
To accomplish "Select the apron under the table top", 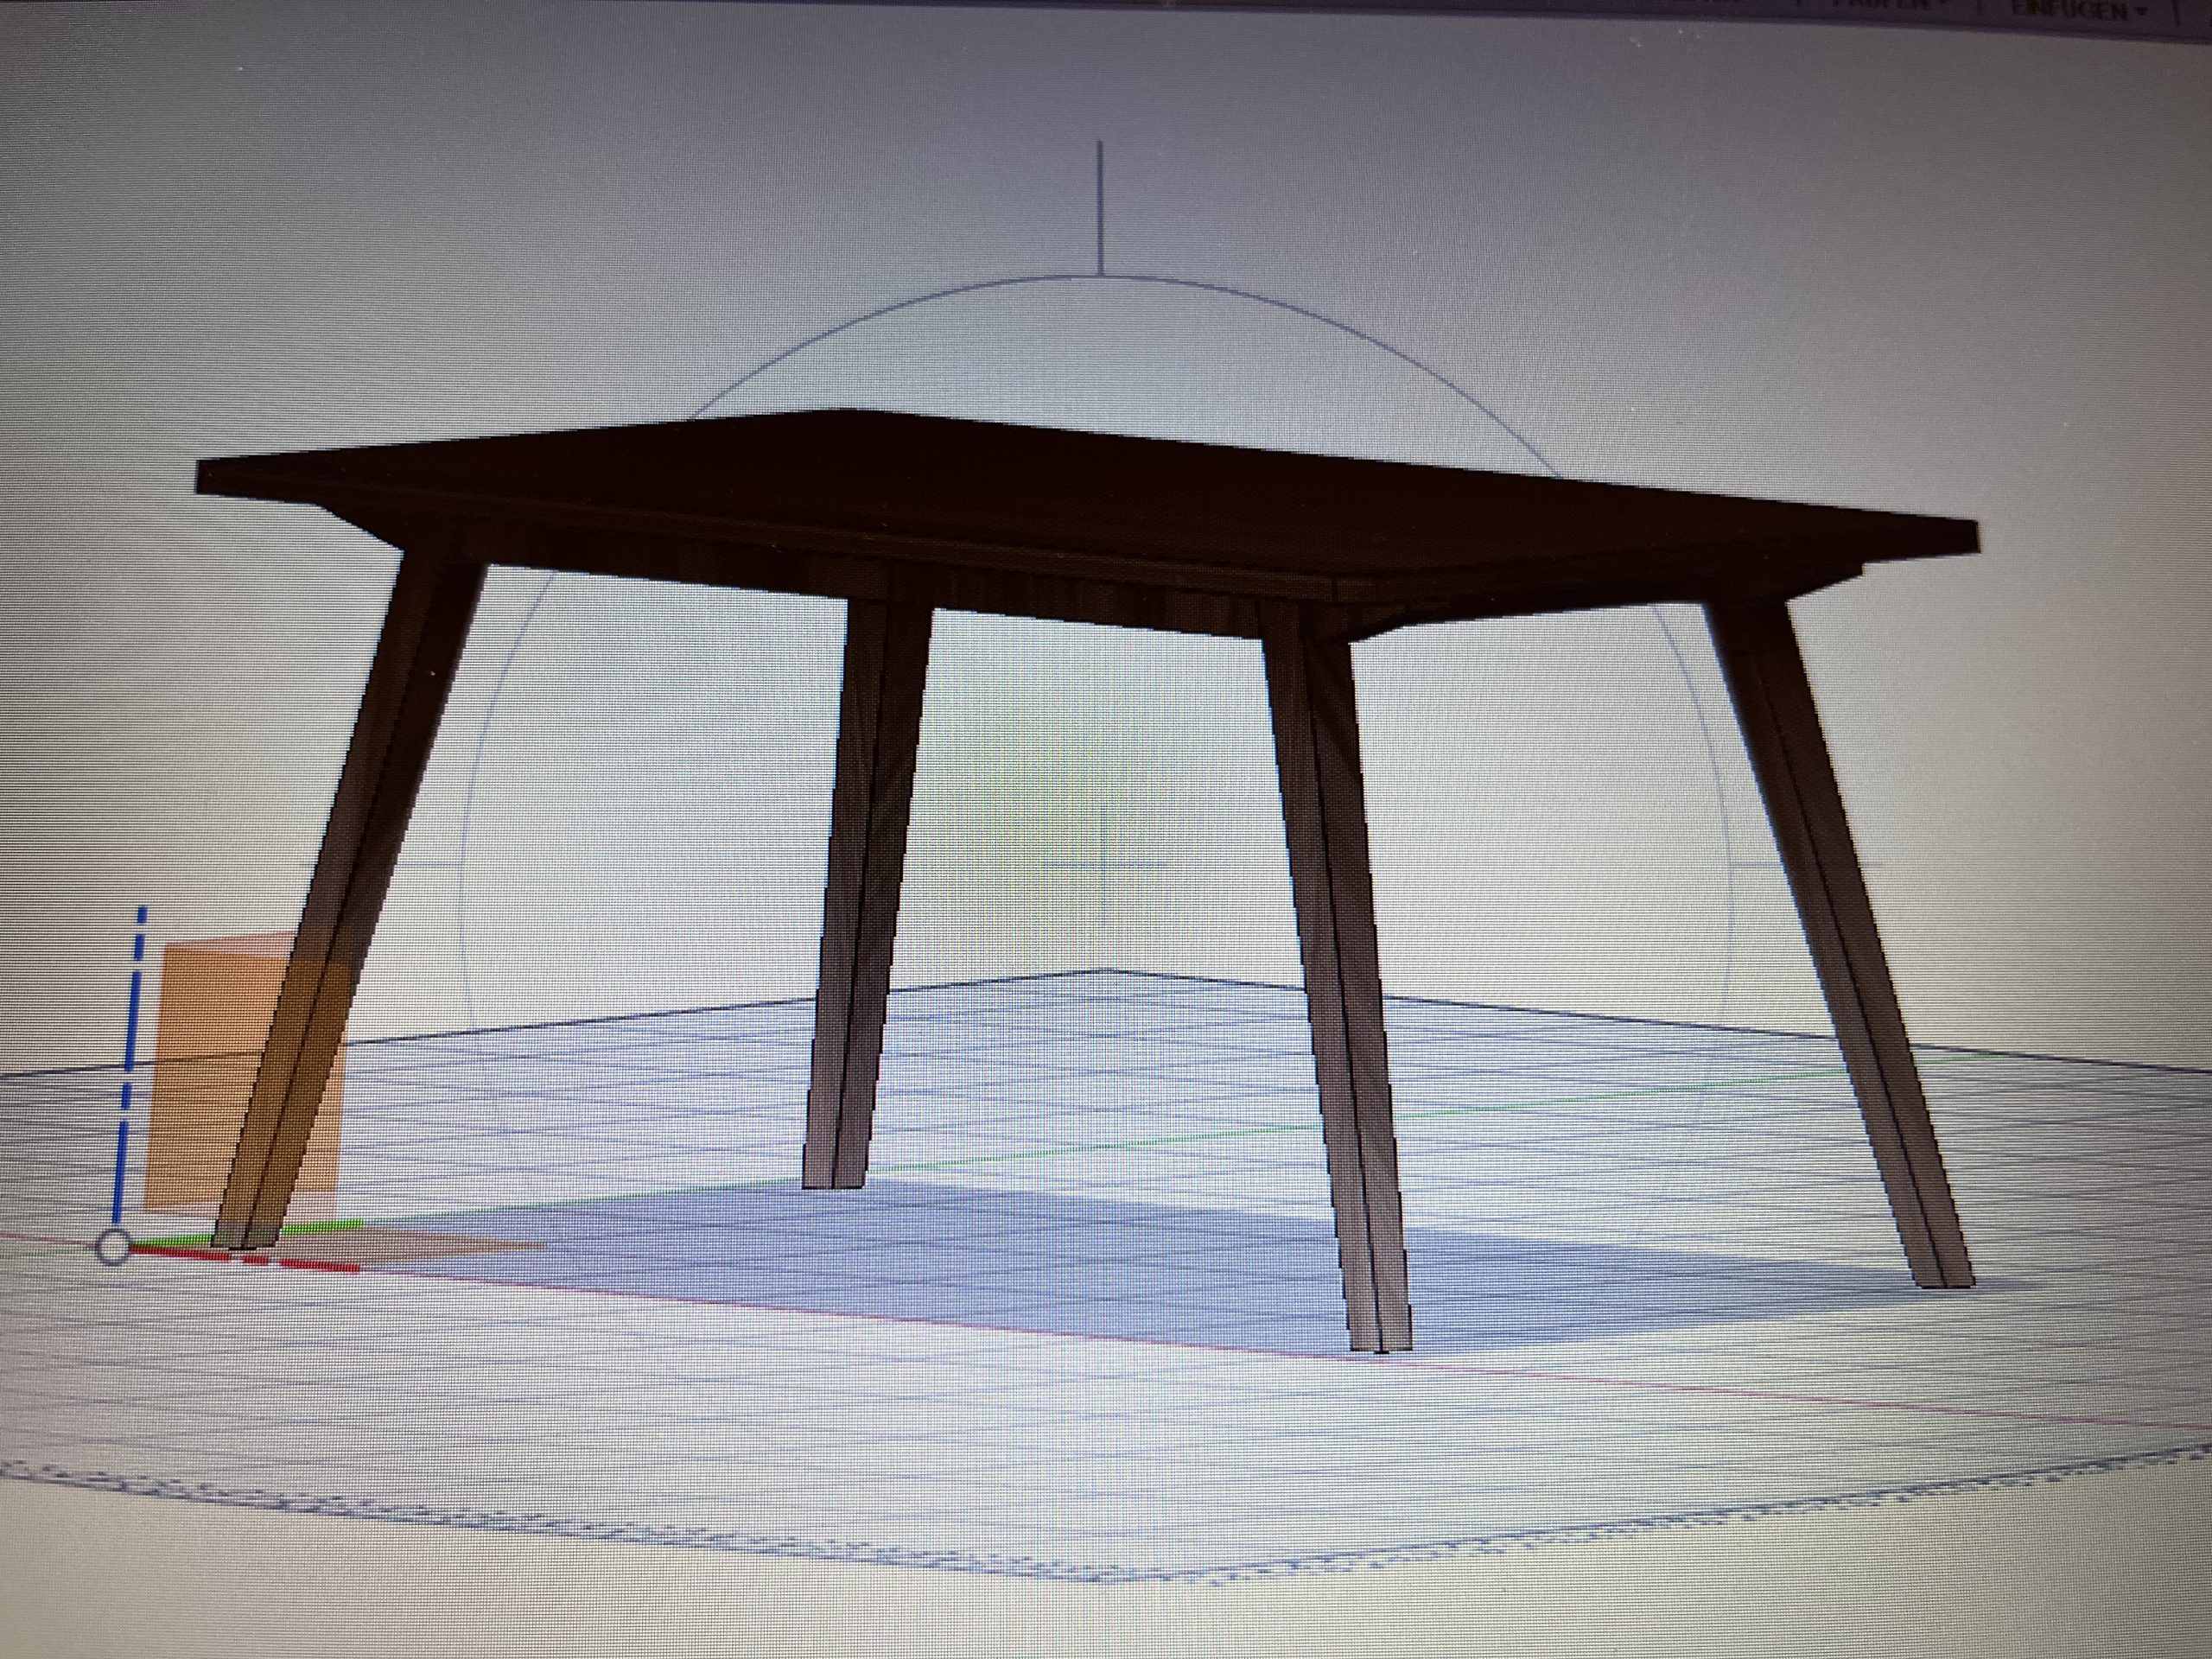I will pos(1100,605).
